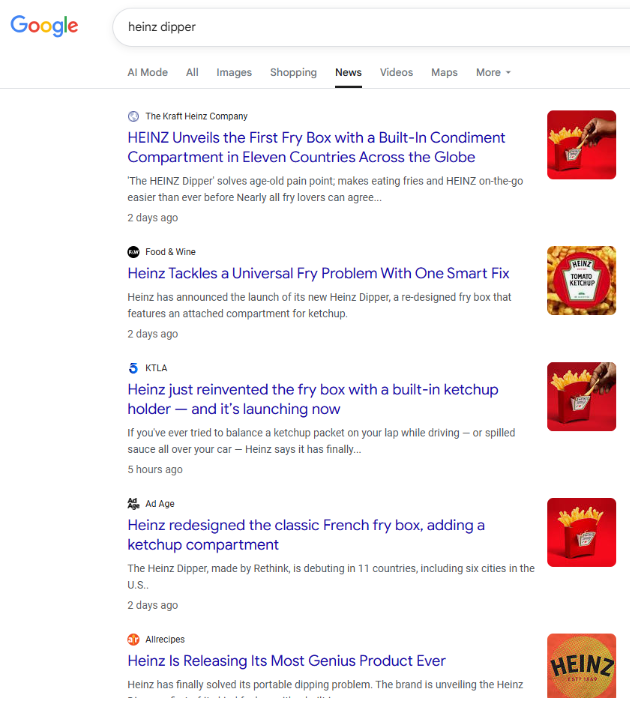
Task: Switch to the Shopping tab
Action: 293,72
